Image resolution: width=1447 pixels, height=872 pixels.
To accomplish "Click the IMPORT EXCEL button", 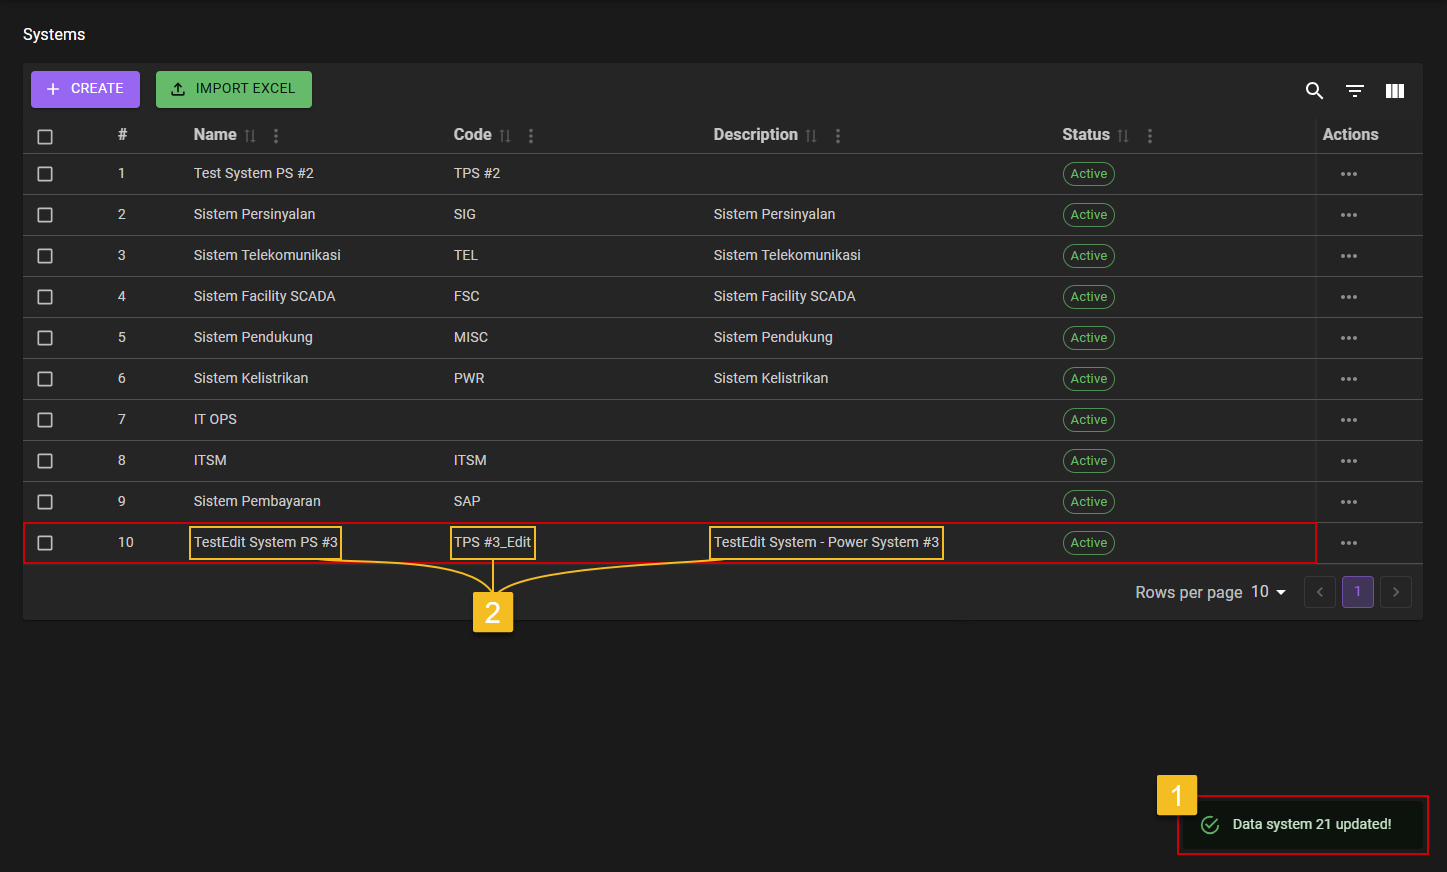I will pyautogui.click(x=233, y=89).
